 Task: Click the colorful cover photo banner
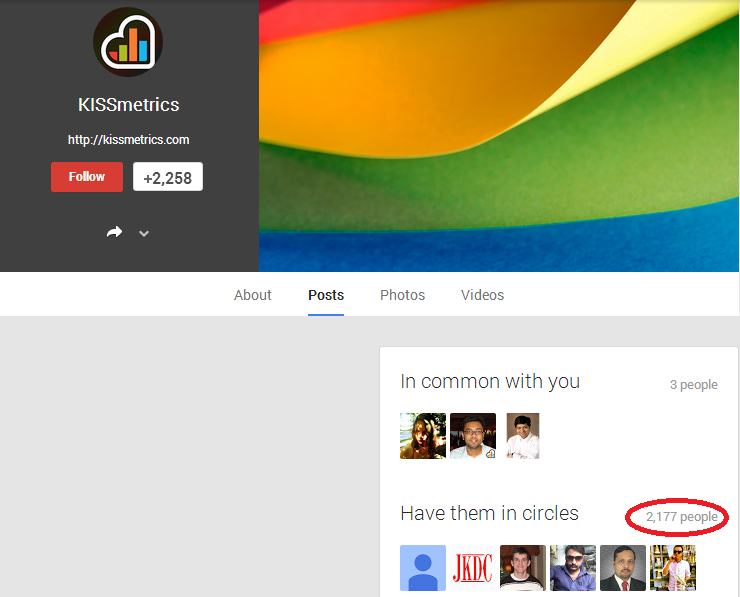pos(499,135)
